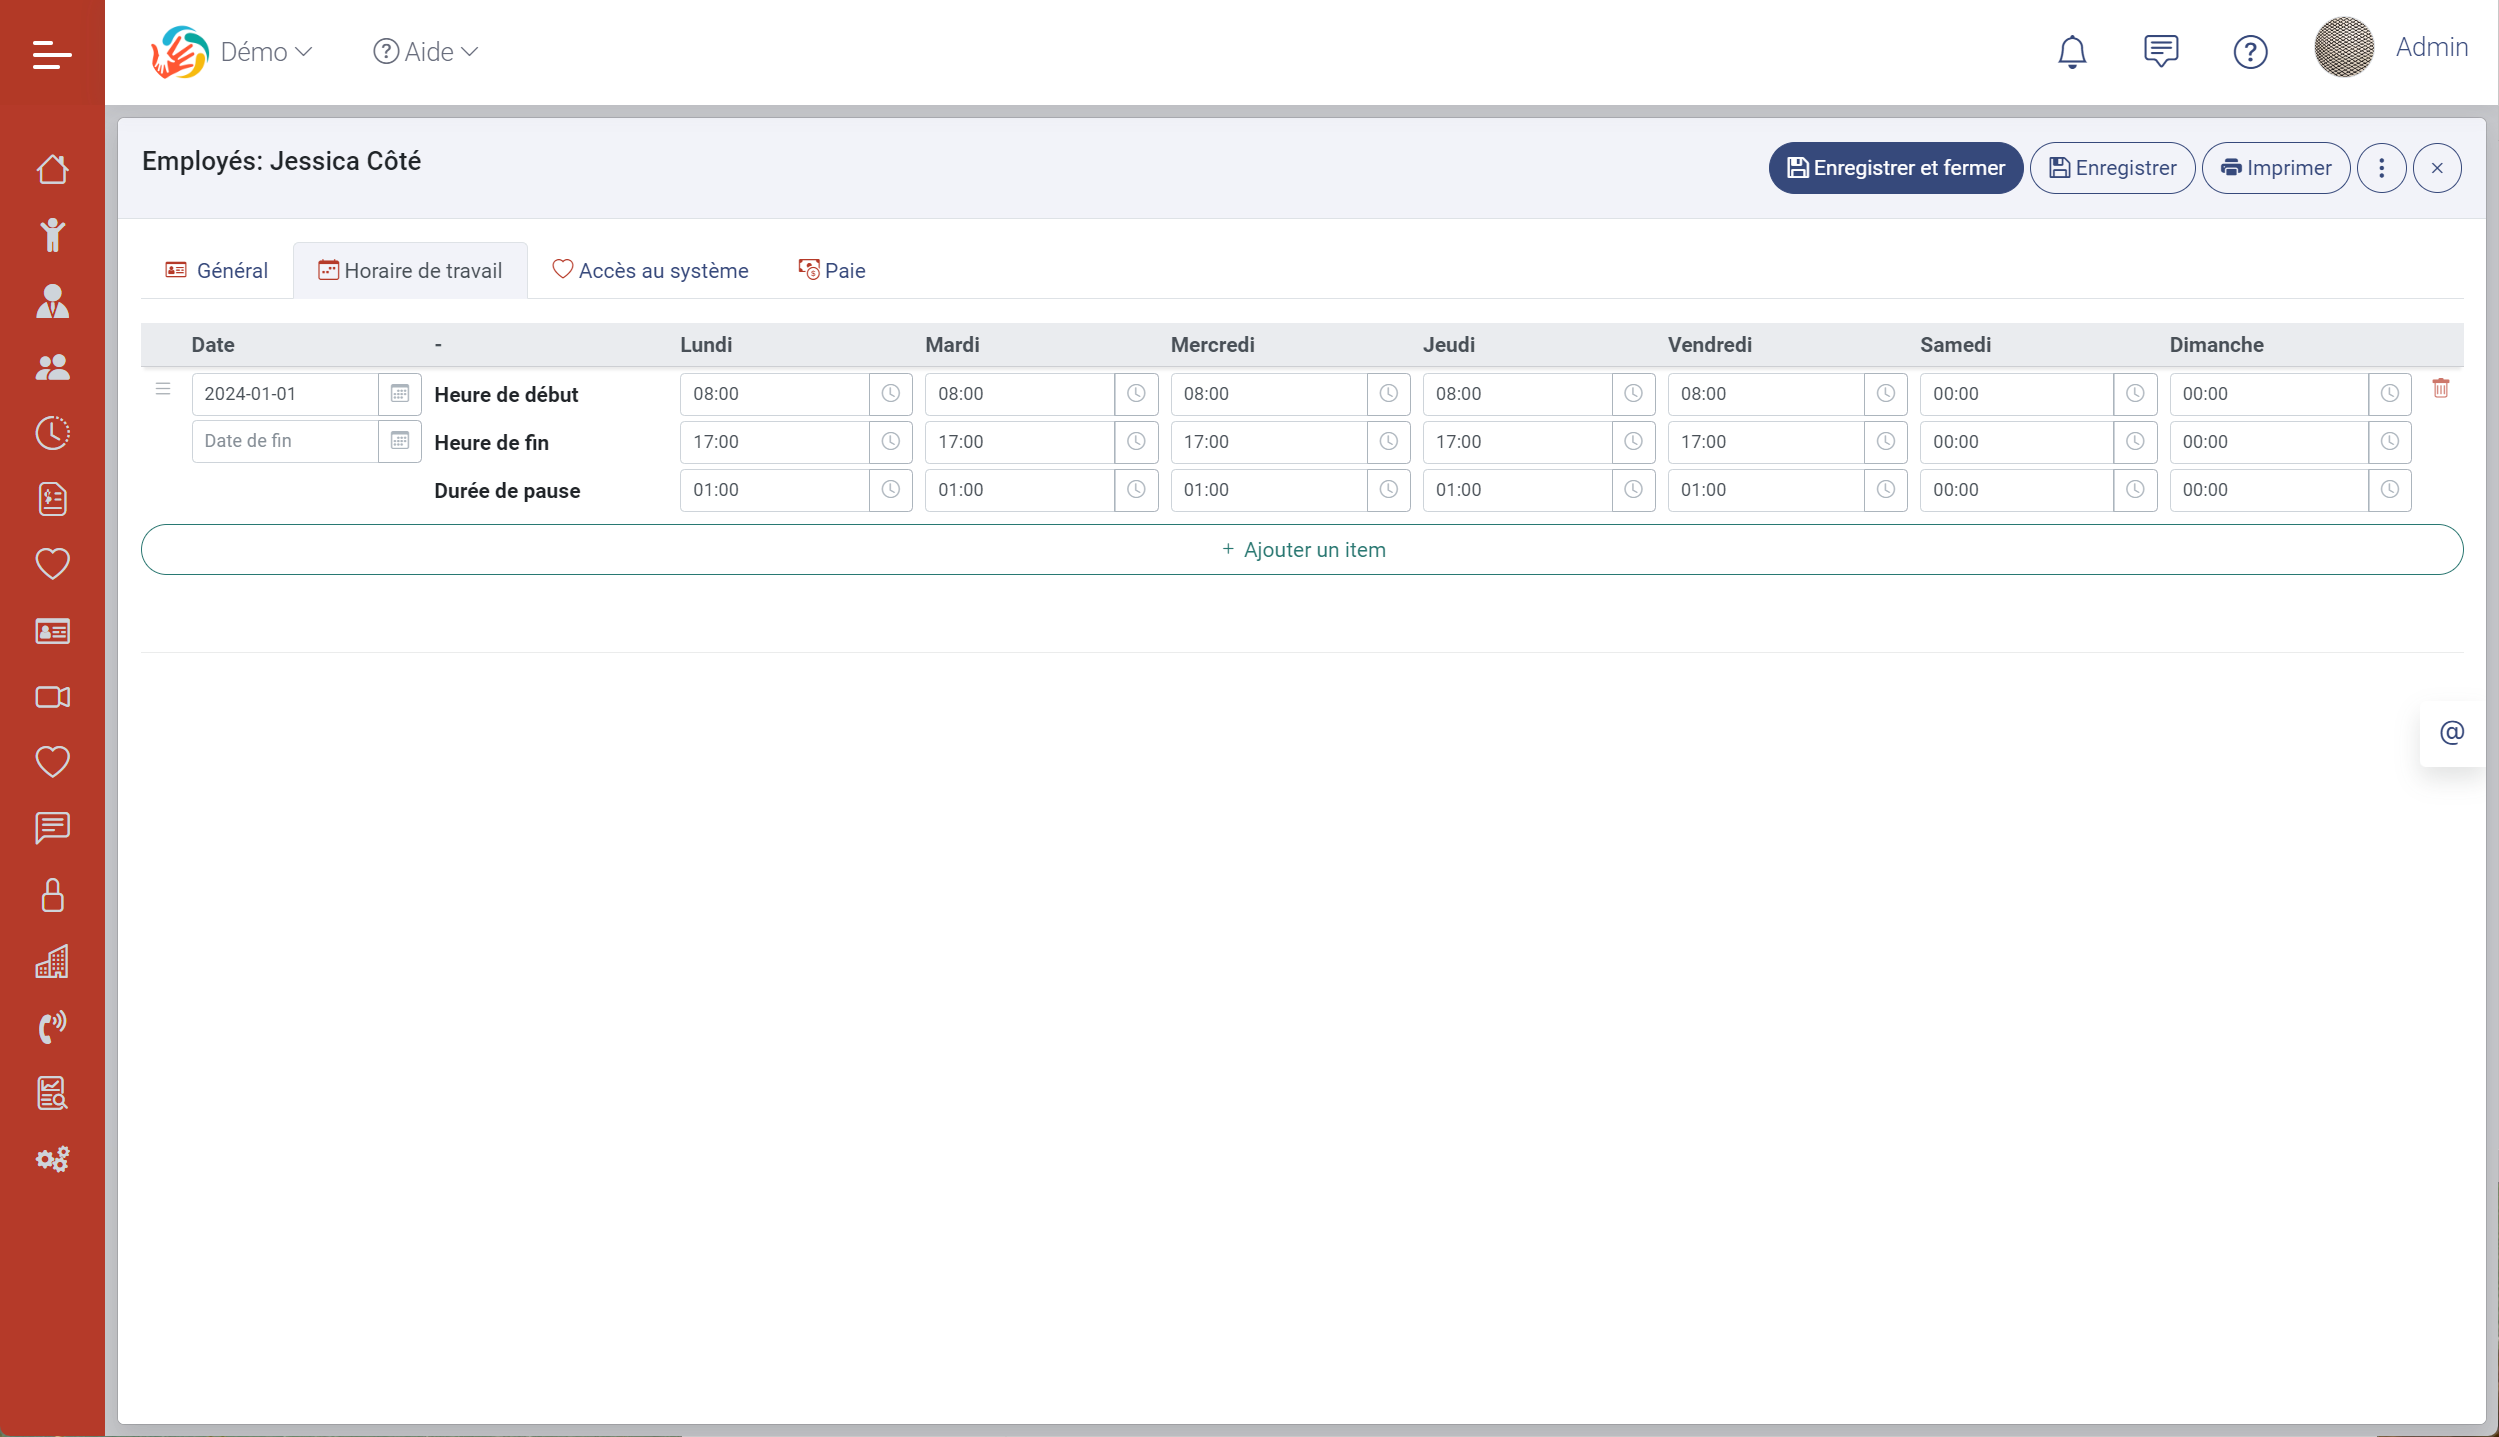2499x1437 pixels.
Task: Open the padlock icon in the sidebar
Action: [52, 895]
